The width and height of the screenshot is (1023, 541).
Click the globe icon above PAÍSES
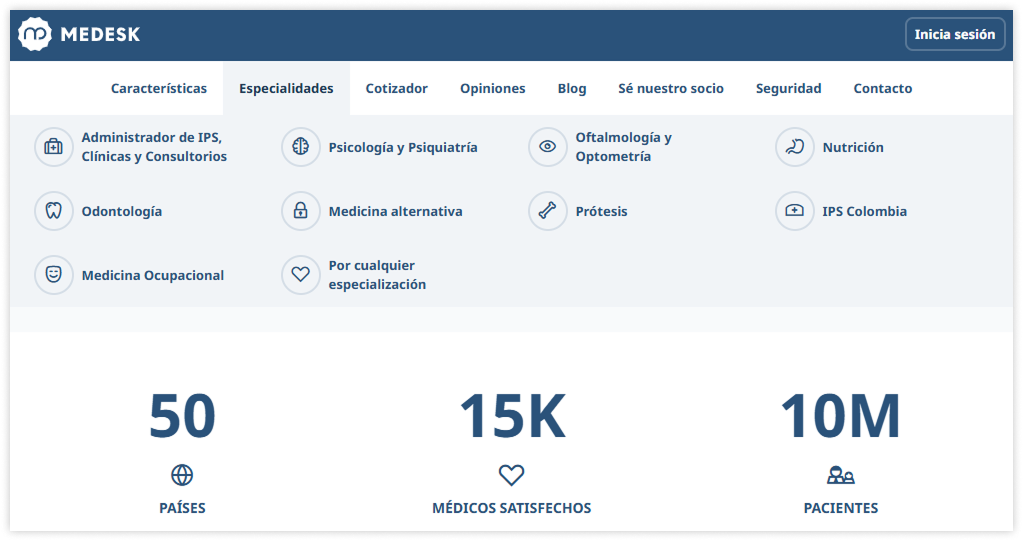pyautogui.click(x=182, y=475)
